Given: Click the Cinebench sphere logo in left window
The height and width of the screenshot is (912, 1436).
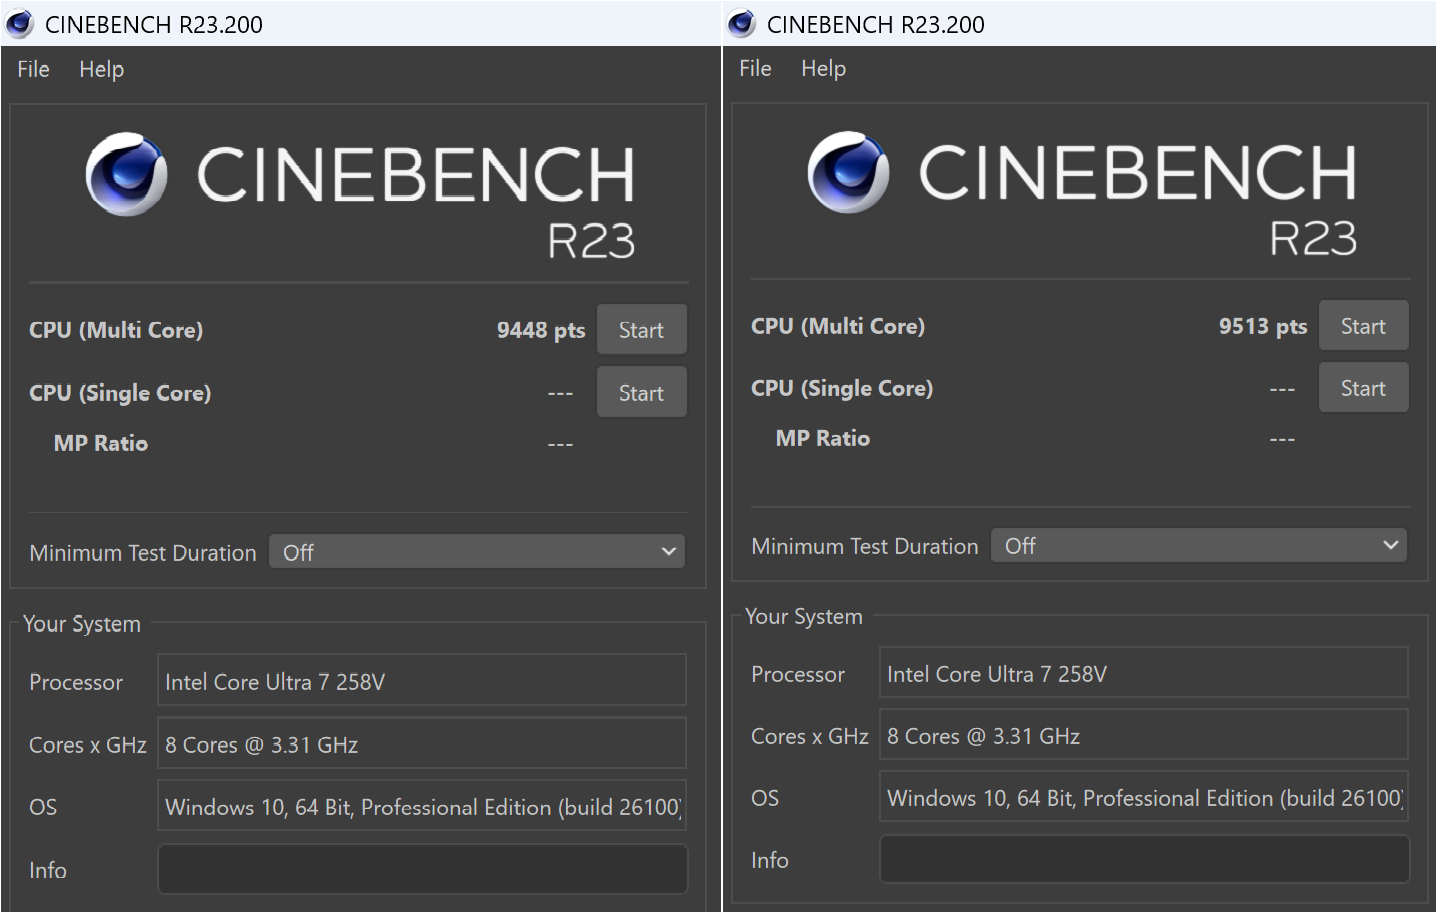Looking at the screenshot, I should click(126, 174).
